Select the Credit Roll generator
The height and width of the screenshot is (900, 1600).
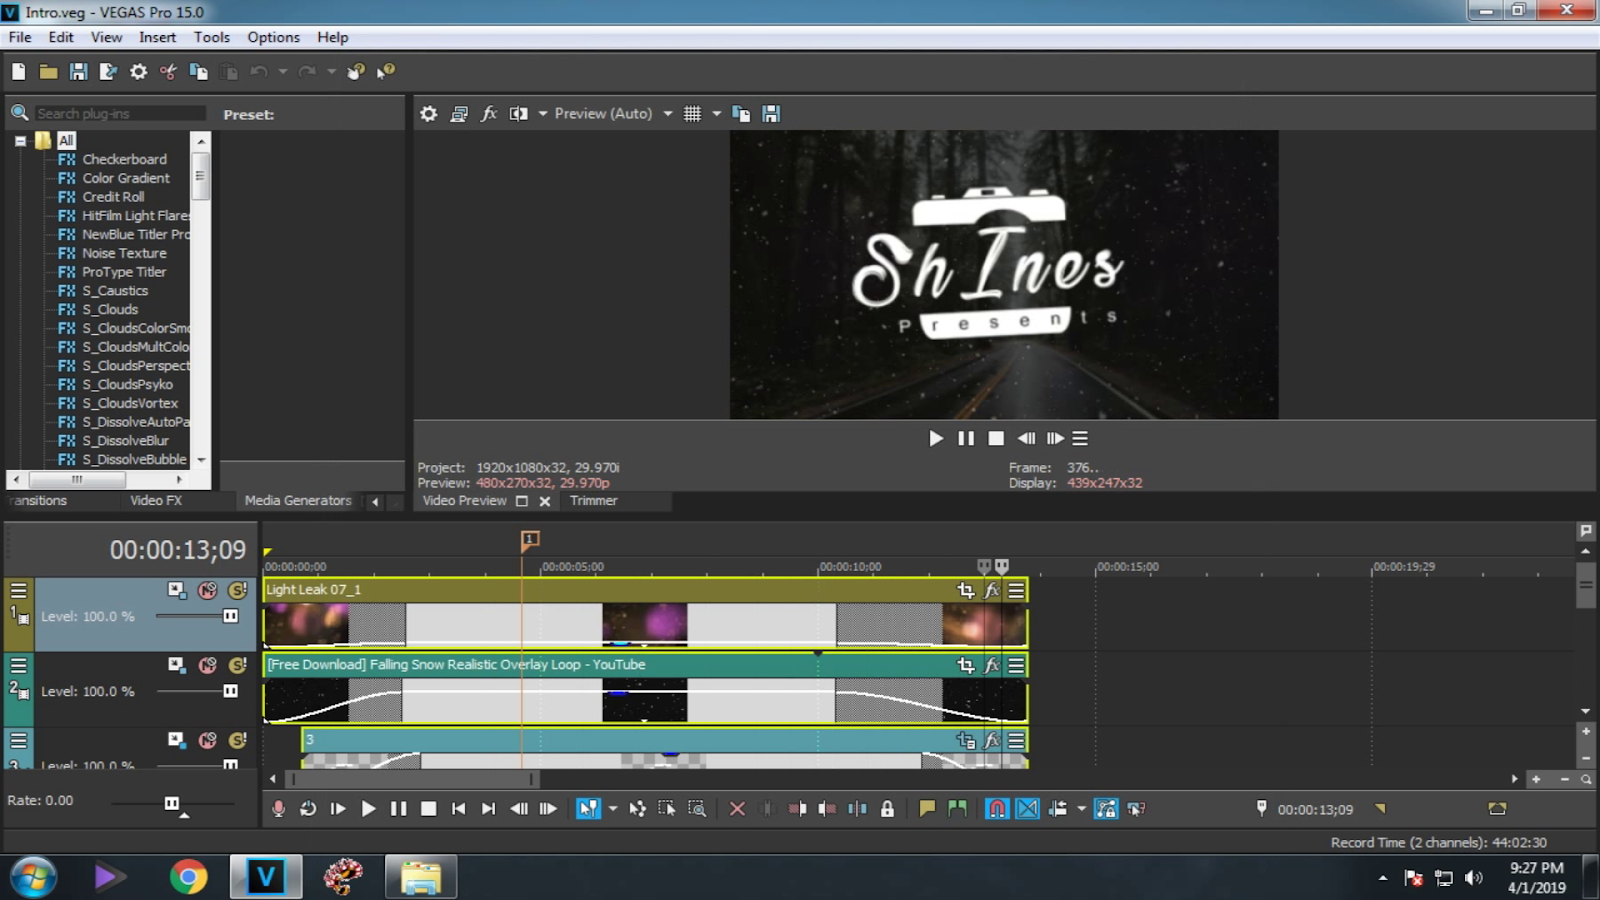pyautogui.click(x=113, y=197)
